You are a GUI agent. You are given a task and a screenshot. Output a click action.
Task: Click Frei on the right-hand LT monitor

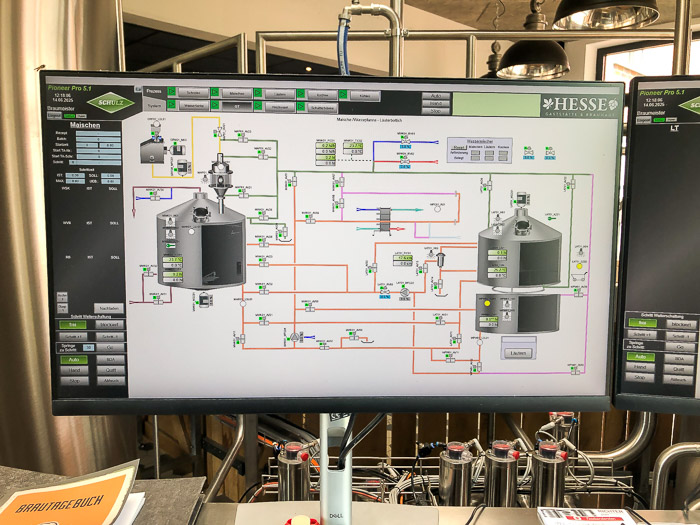click(642, 322)
